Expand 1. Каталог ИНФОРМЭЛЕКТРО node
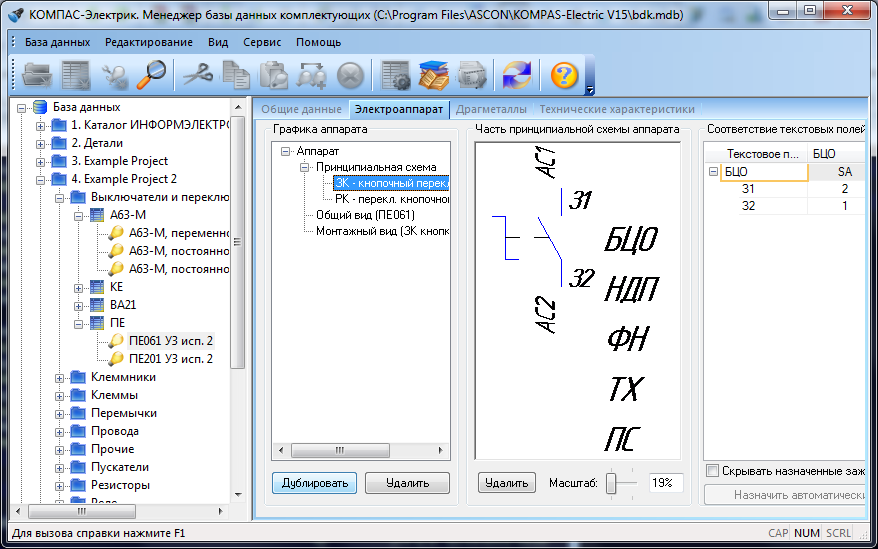The image size is (878, 549). (x=40, y=127)
